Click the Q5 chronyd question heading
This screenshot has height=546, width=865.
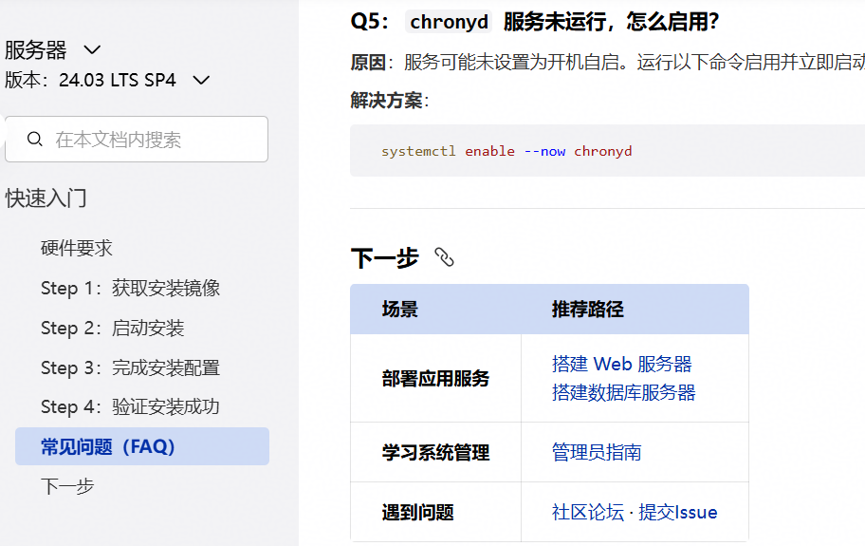pyautogui.click(x=535, y=22)
